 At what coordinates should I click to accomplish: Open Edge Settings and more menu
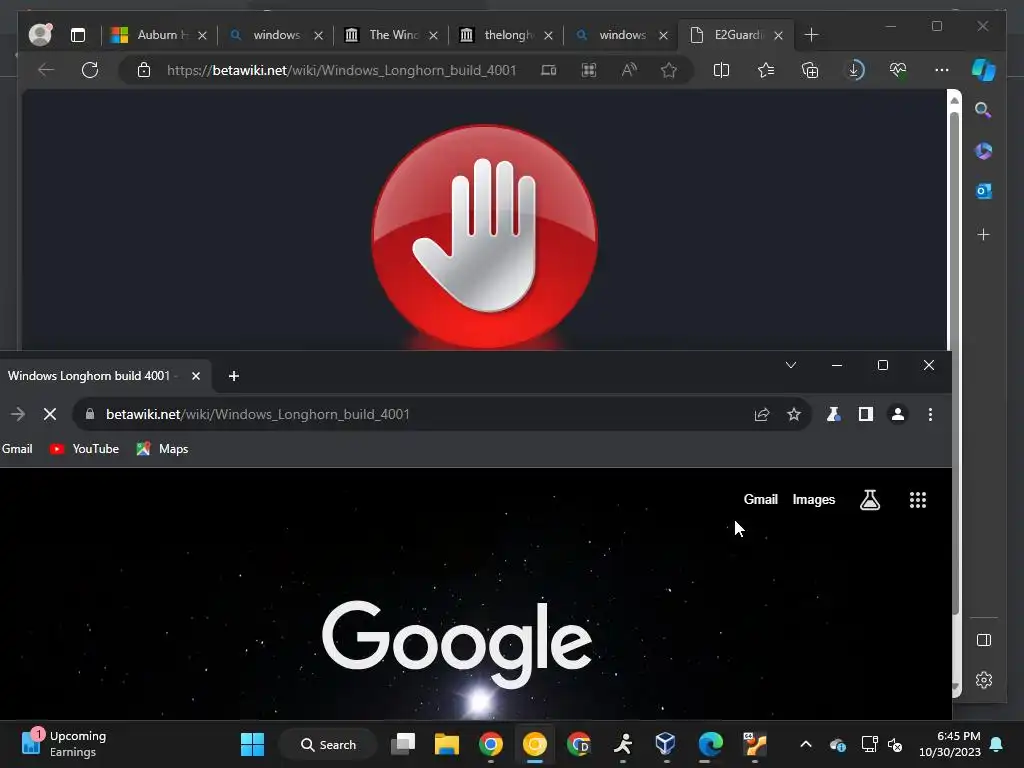point(942,70)
